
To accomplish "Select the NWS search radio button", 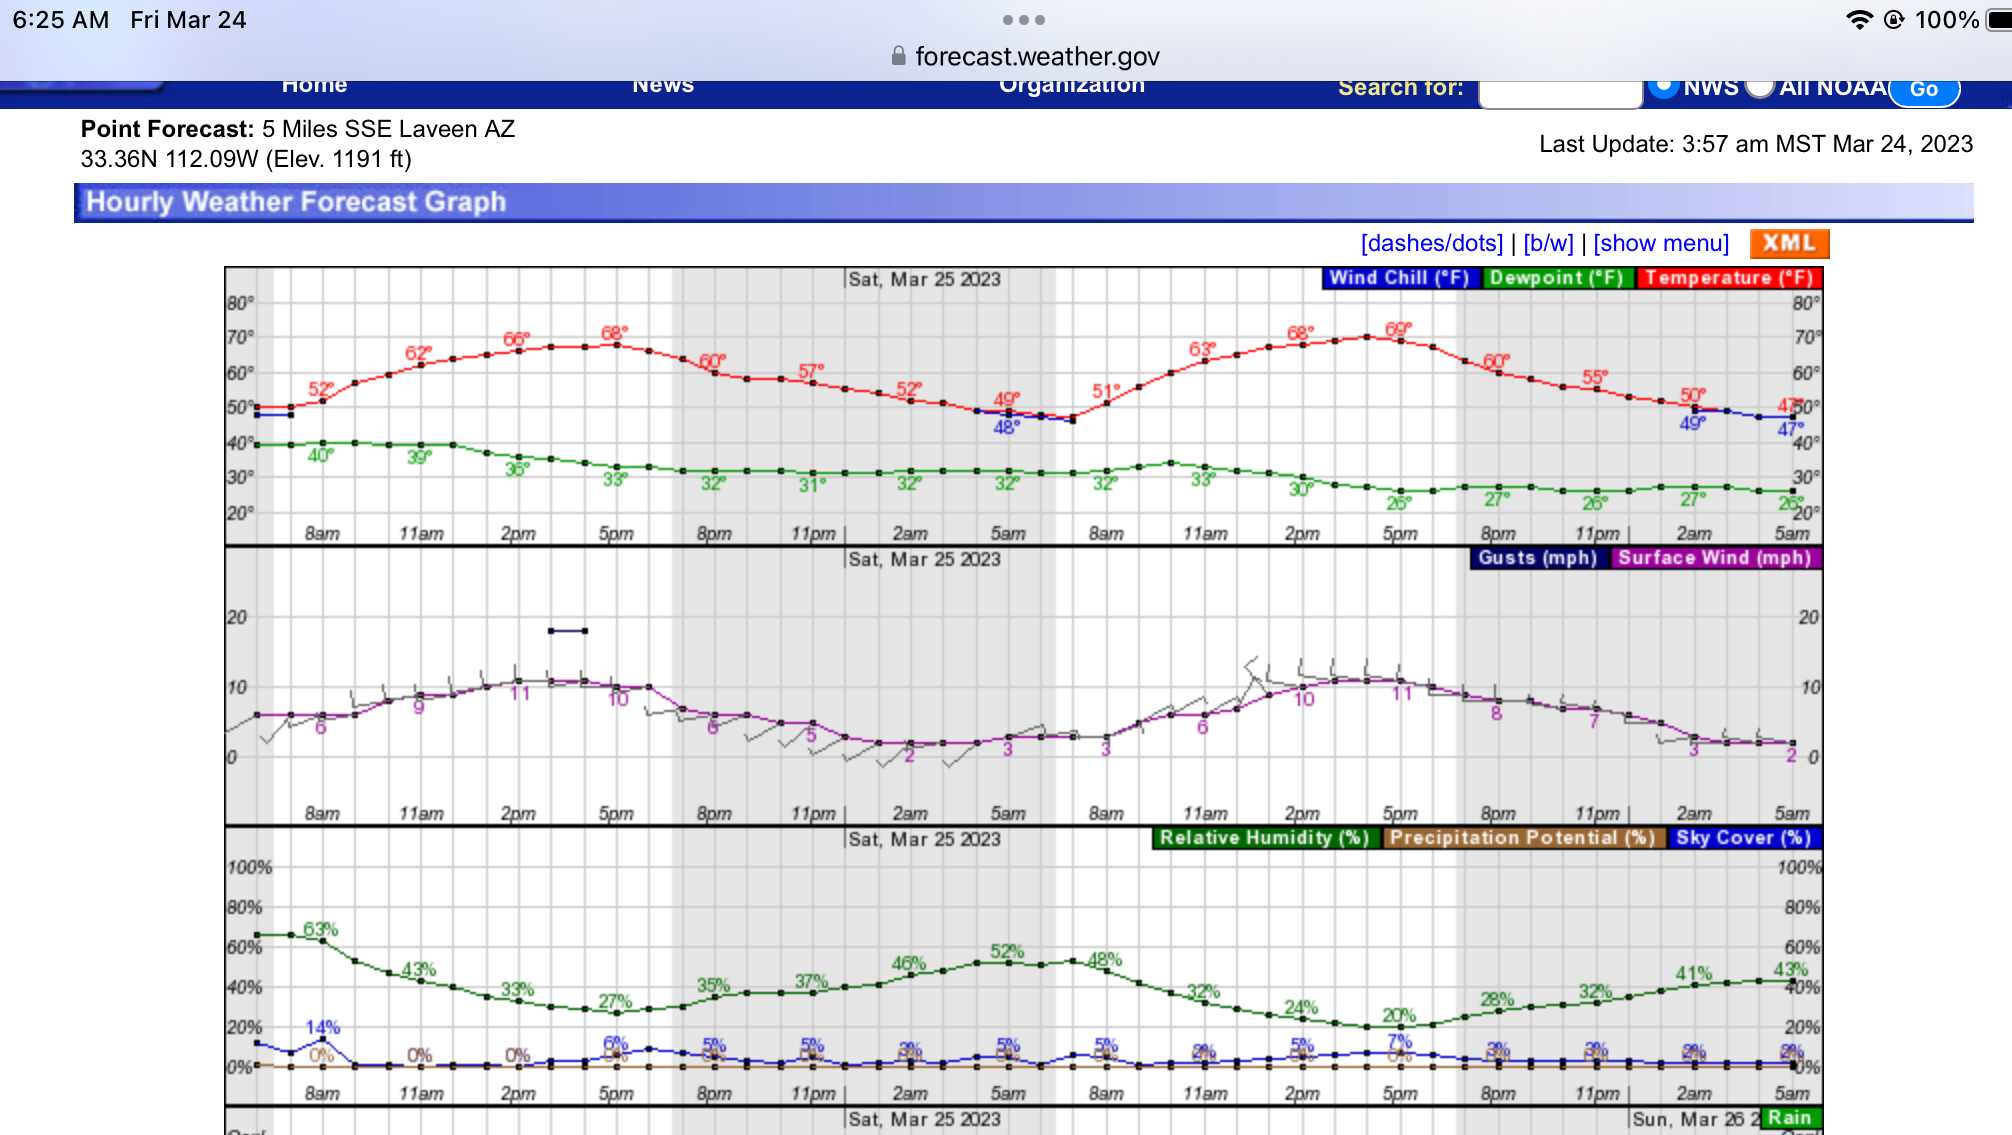I will (1663, 87).
